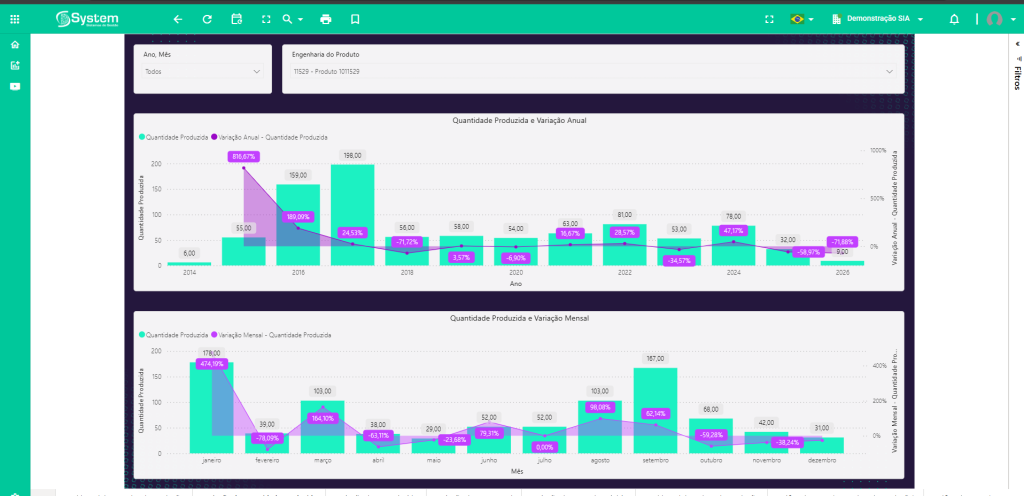
Task: Bookmark this dashboard
Action: click(x=355, y=19)
